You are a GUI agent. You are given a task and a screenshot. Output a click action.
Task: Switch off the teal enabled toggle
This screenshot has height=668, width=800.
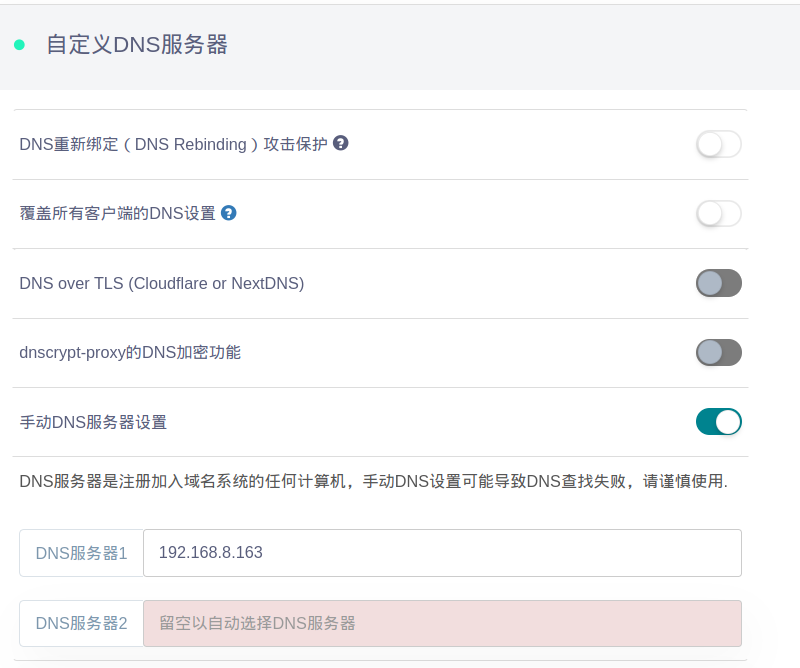point(718,422)
